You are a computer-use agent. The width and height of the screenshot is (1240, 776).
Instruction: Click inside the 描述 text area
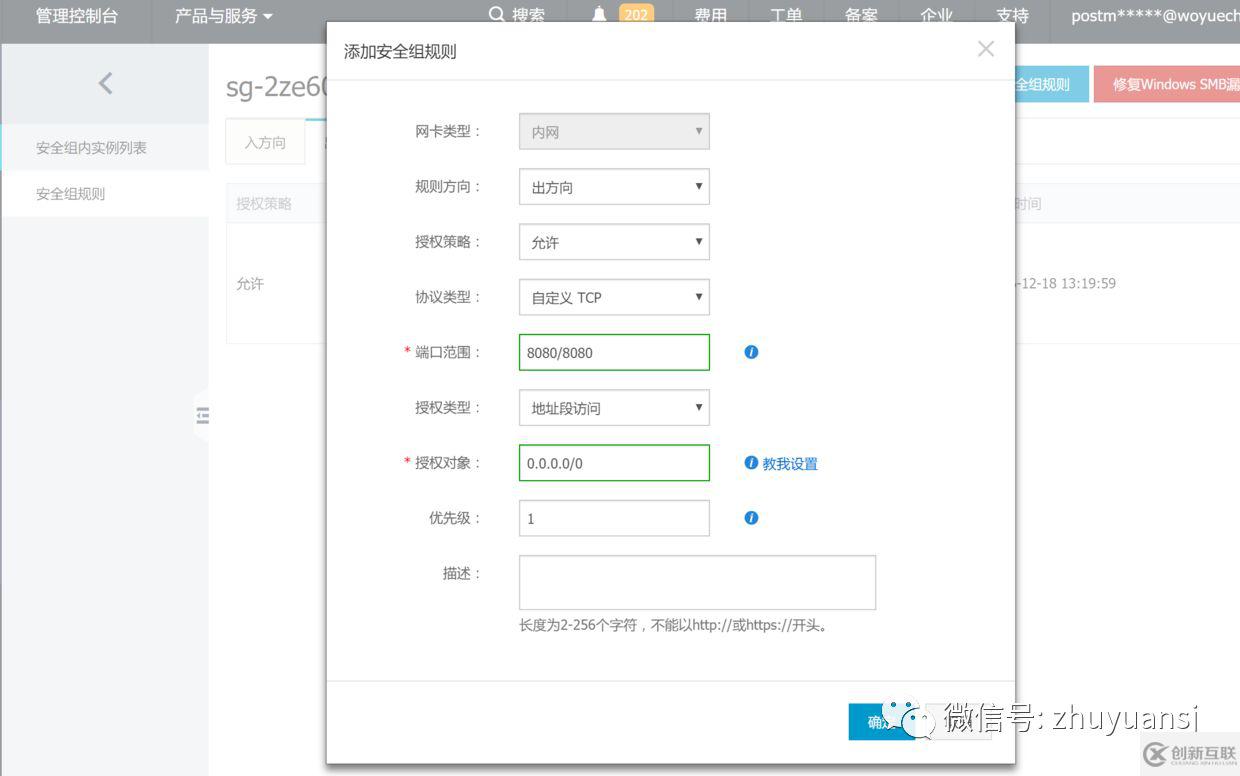click(x=696, y=582)
